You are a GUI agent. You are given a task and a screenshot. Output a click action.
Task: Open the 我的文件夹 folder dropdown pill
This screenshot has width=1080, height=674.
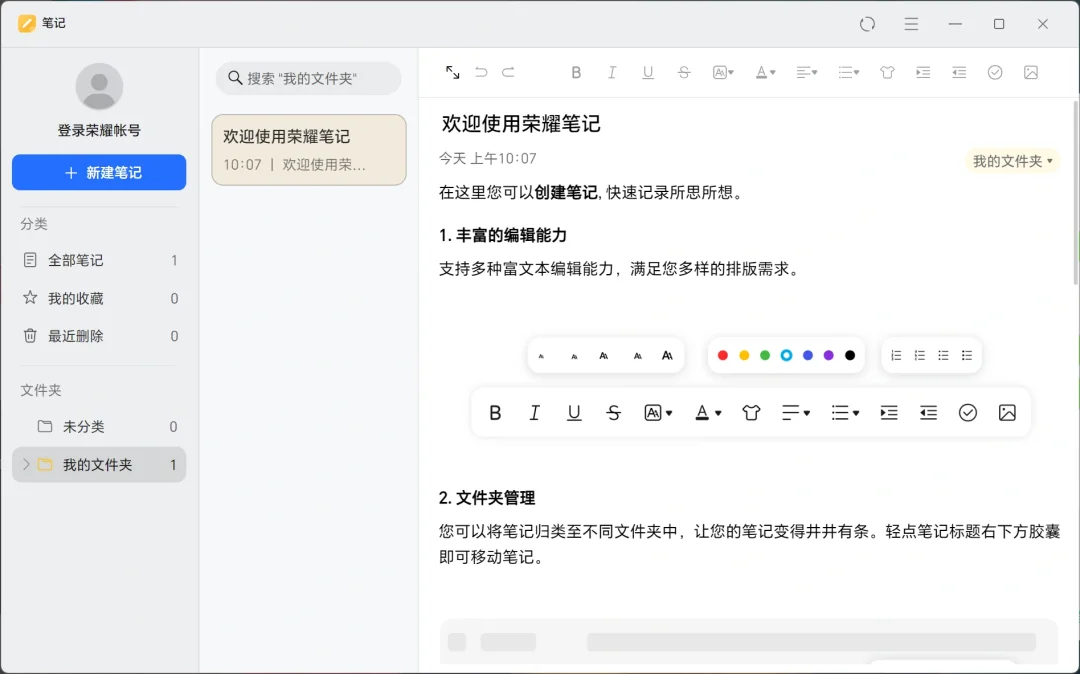click(x=1012, y=161)
